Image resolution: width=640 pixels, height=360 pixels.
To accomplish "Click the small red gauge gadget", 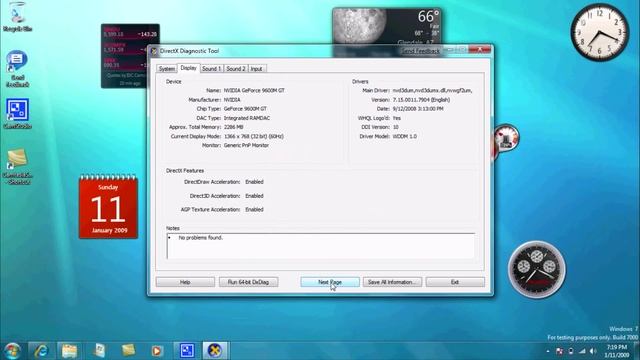I will click(506, 138).
